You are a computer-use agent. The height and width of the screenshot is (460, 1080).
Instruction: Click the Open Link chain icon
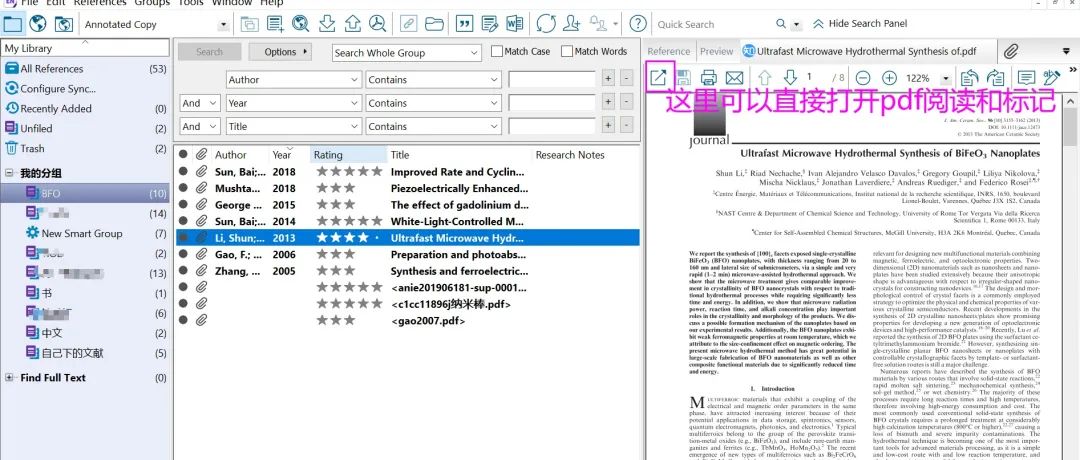[x=408, y=24]
